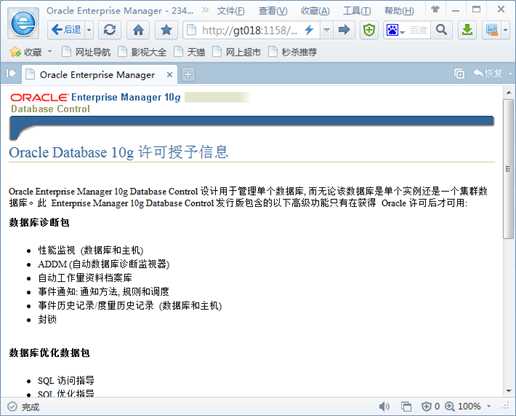Click the go-forward arrow button
Viewport: 516px width, 416px height.
344,30
